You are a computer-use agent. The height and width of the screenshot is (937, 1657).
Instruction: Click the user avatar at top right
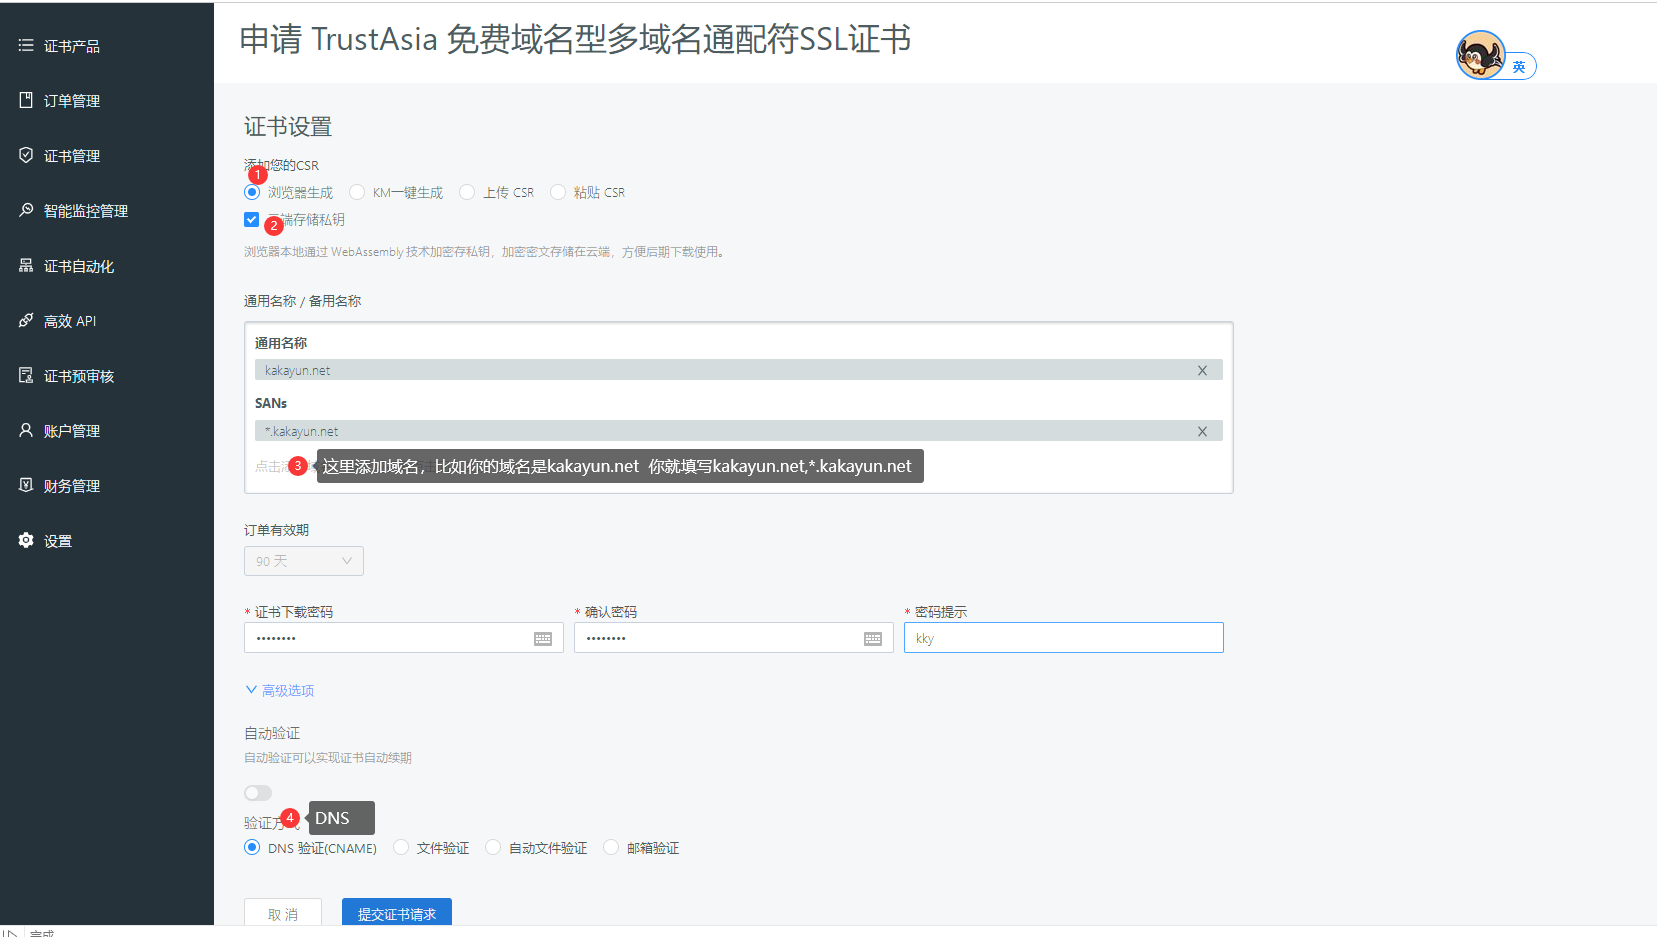pos(1480,55)
